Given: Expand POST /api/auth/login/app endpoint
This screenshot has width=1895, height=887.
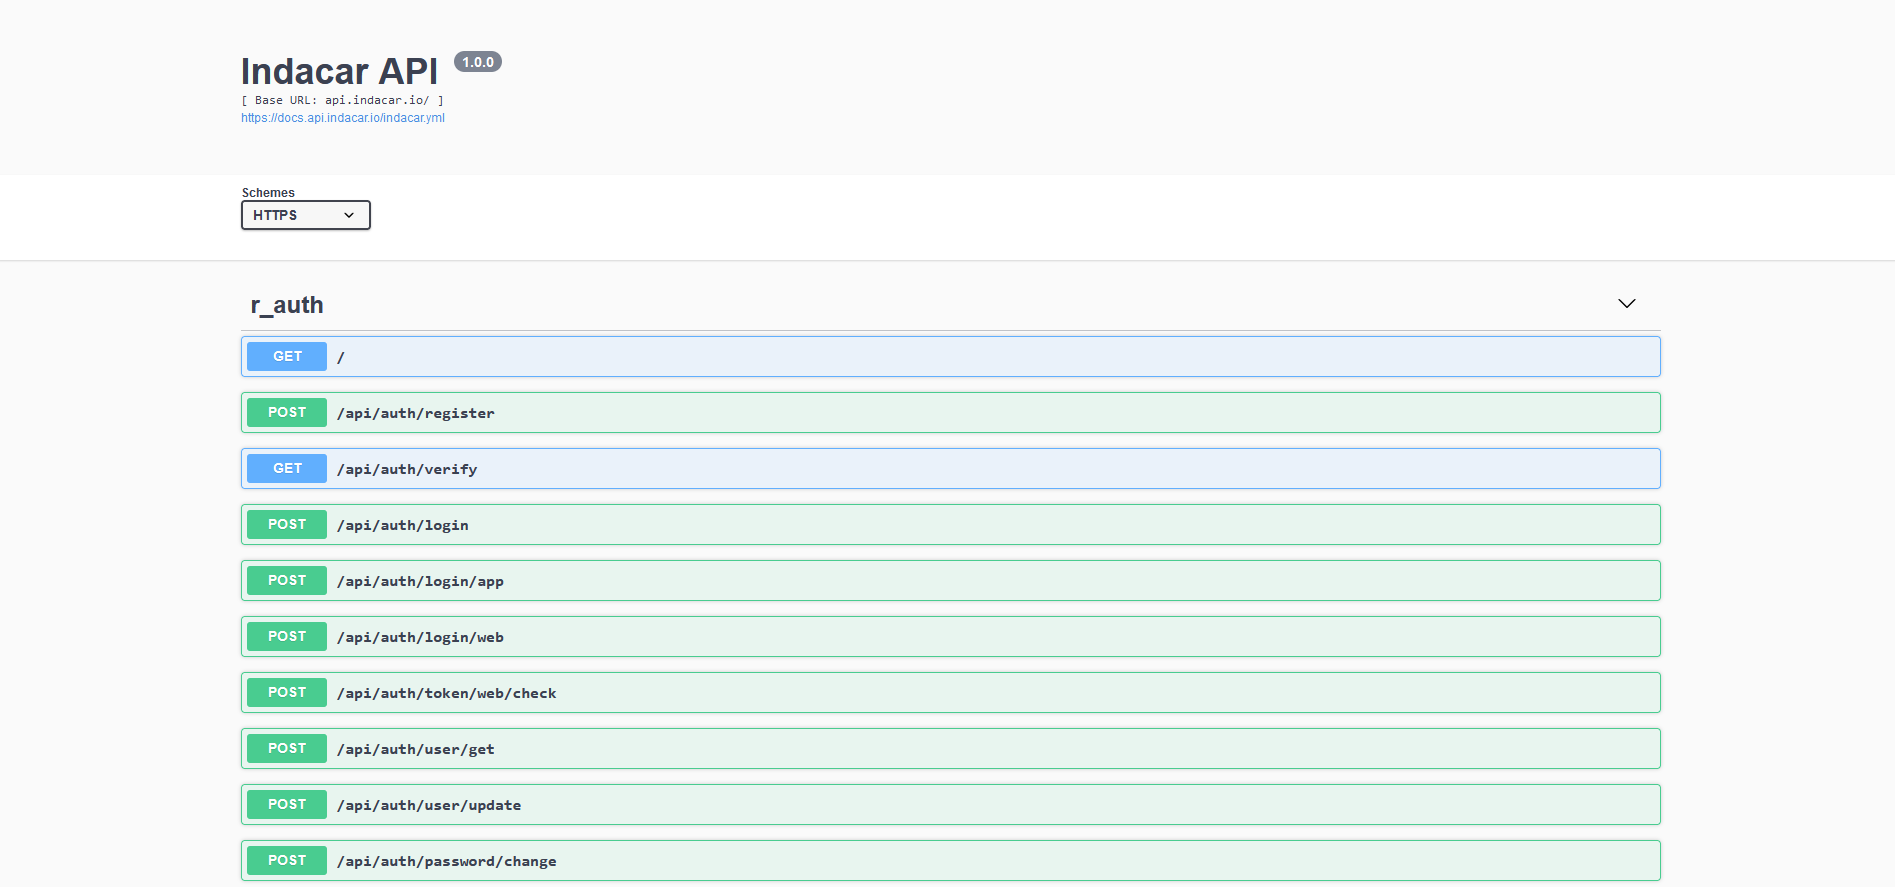Looking at the screenshot, I should [x=951, y=581].
